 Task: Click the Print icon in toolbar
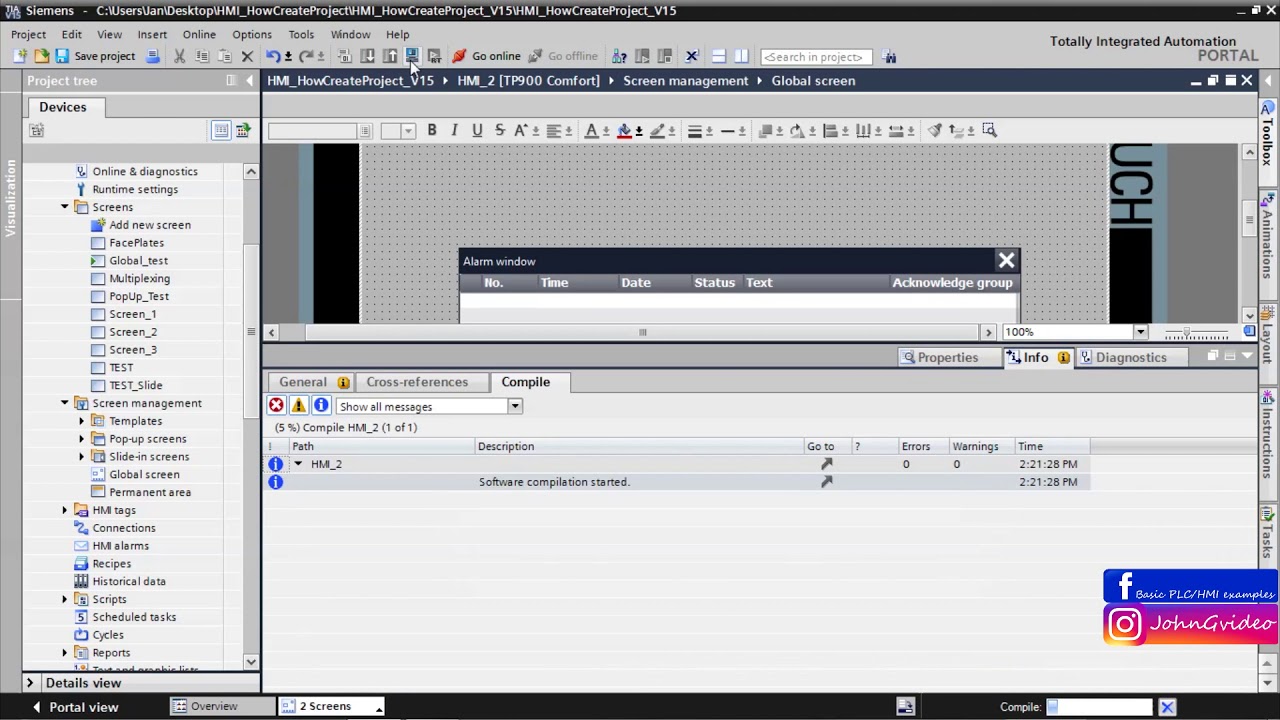pyautogui.click(x=153, y=57)
